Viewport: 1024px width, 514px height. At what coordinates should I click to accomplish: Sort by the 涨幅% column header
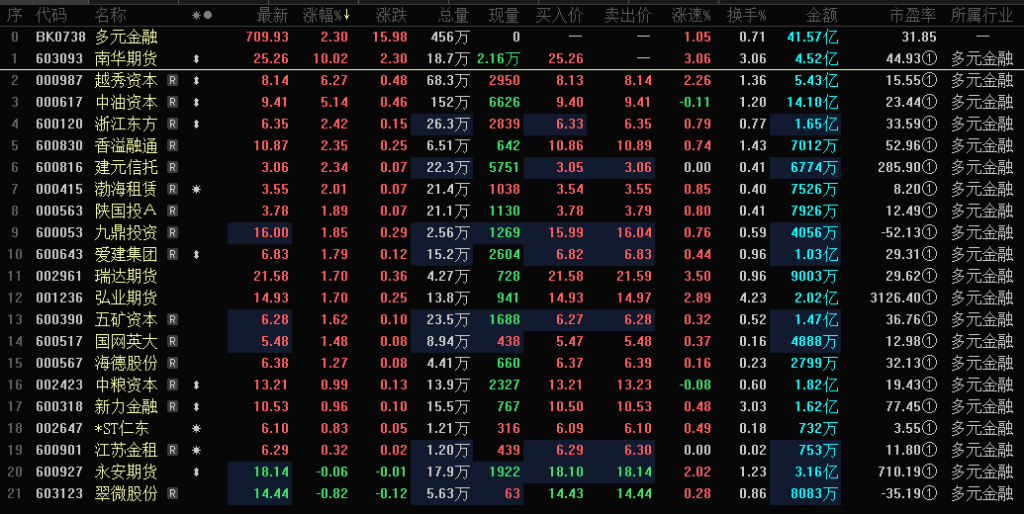pos(327,15)
